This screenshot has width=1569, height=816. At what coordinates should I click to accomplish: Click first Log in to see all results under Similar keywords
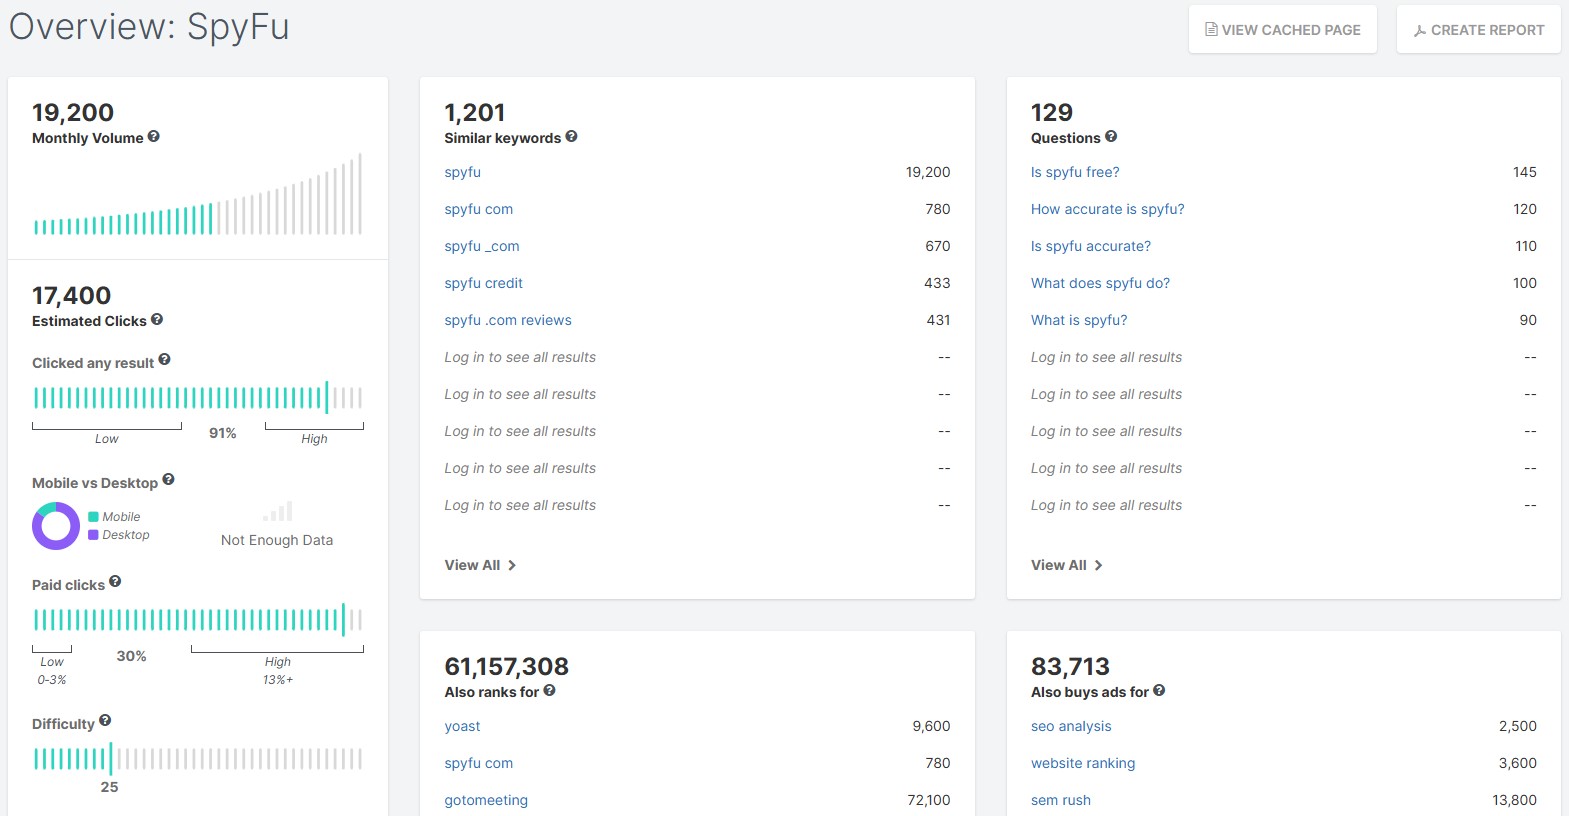520,357
